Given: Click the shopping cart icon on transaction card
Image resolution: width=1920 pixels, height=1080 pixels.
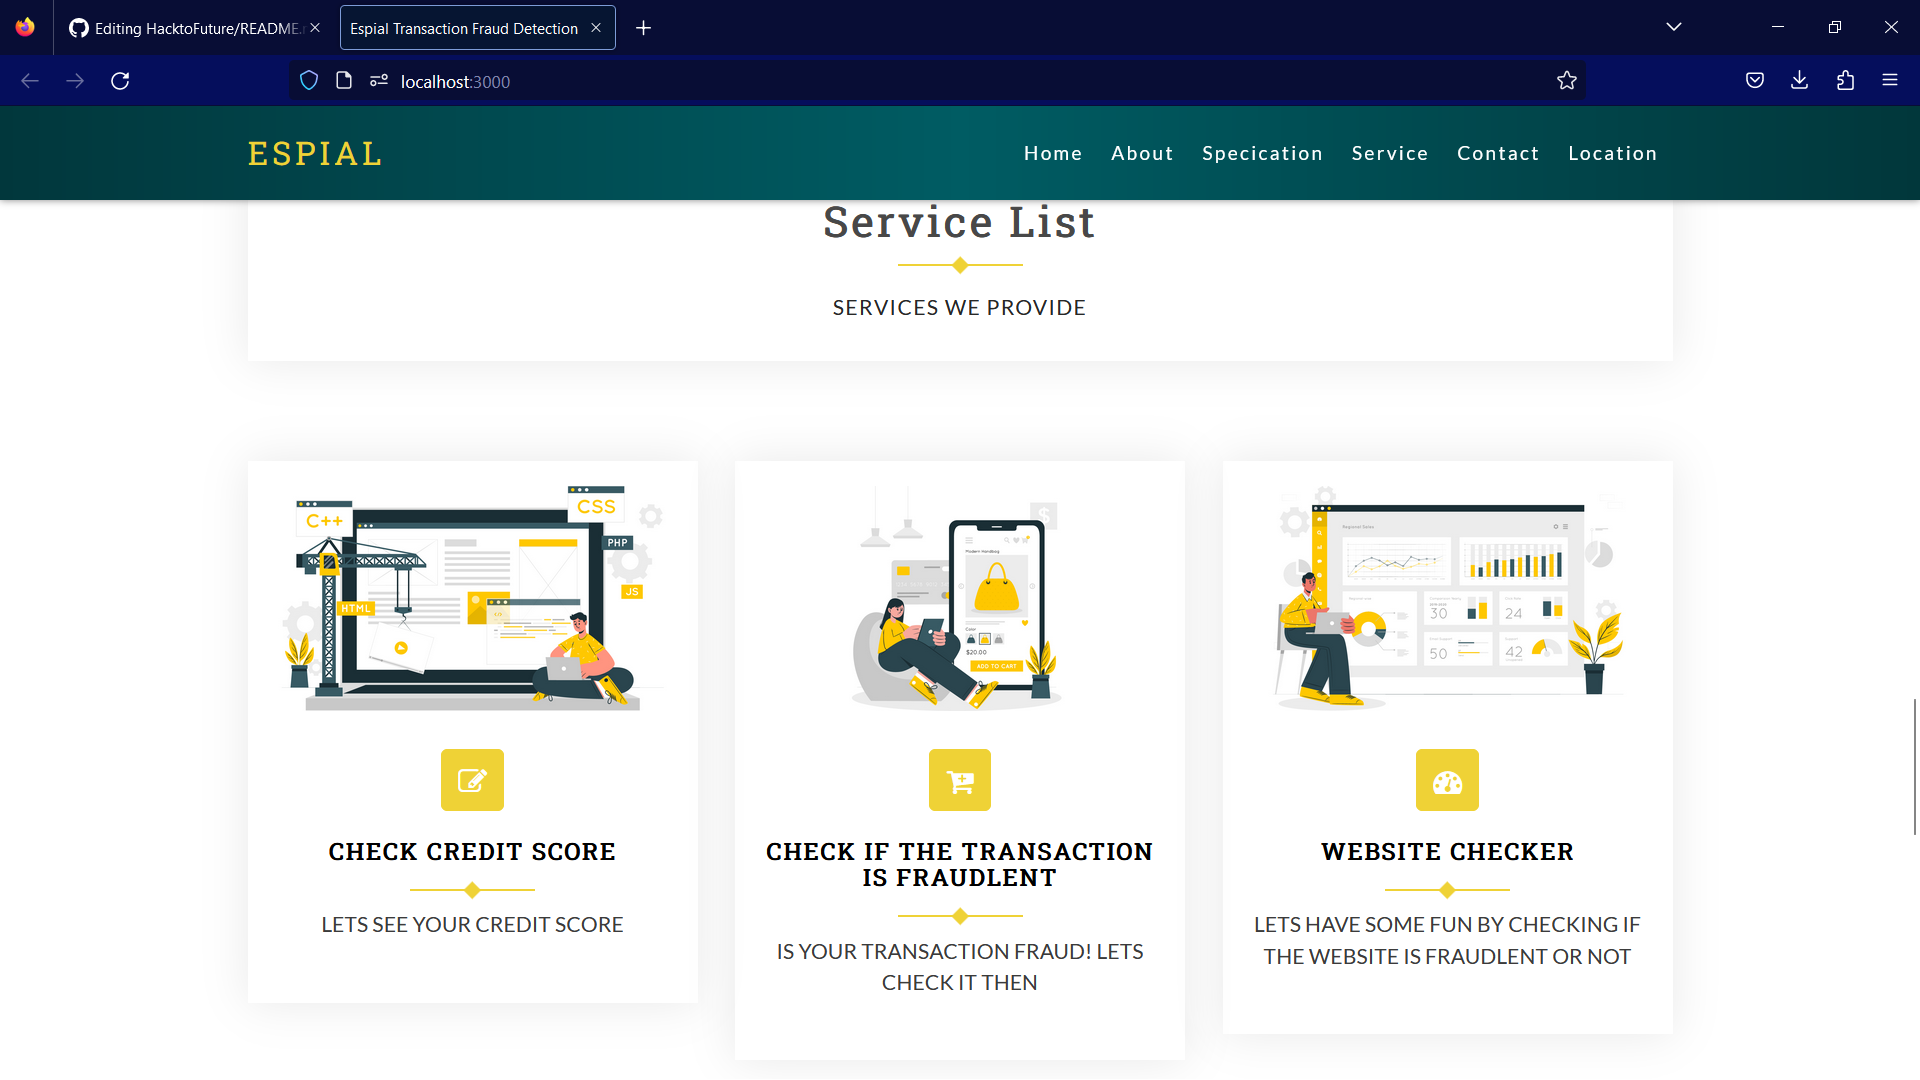Looking at the screenshot, I should (959, 780).
